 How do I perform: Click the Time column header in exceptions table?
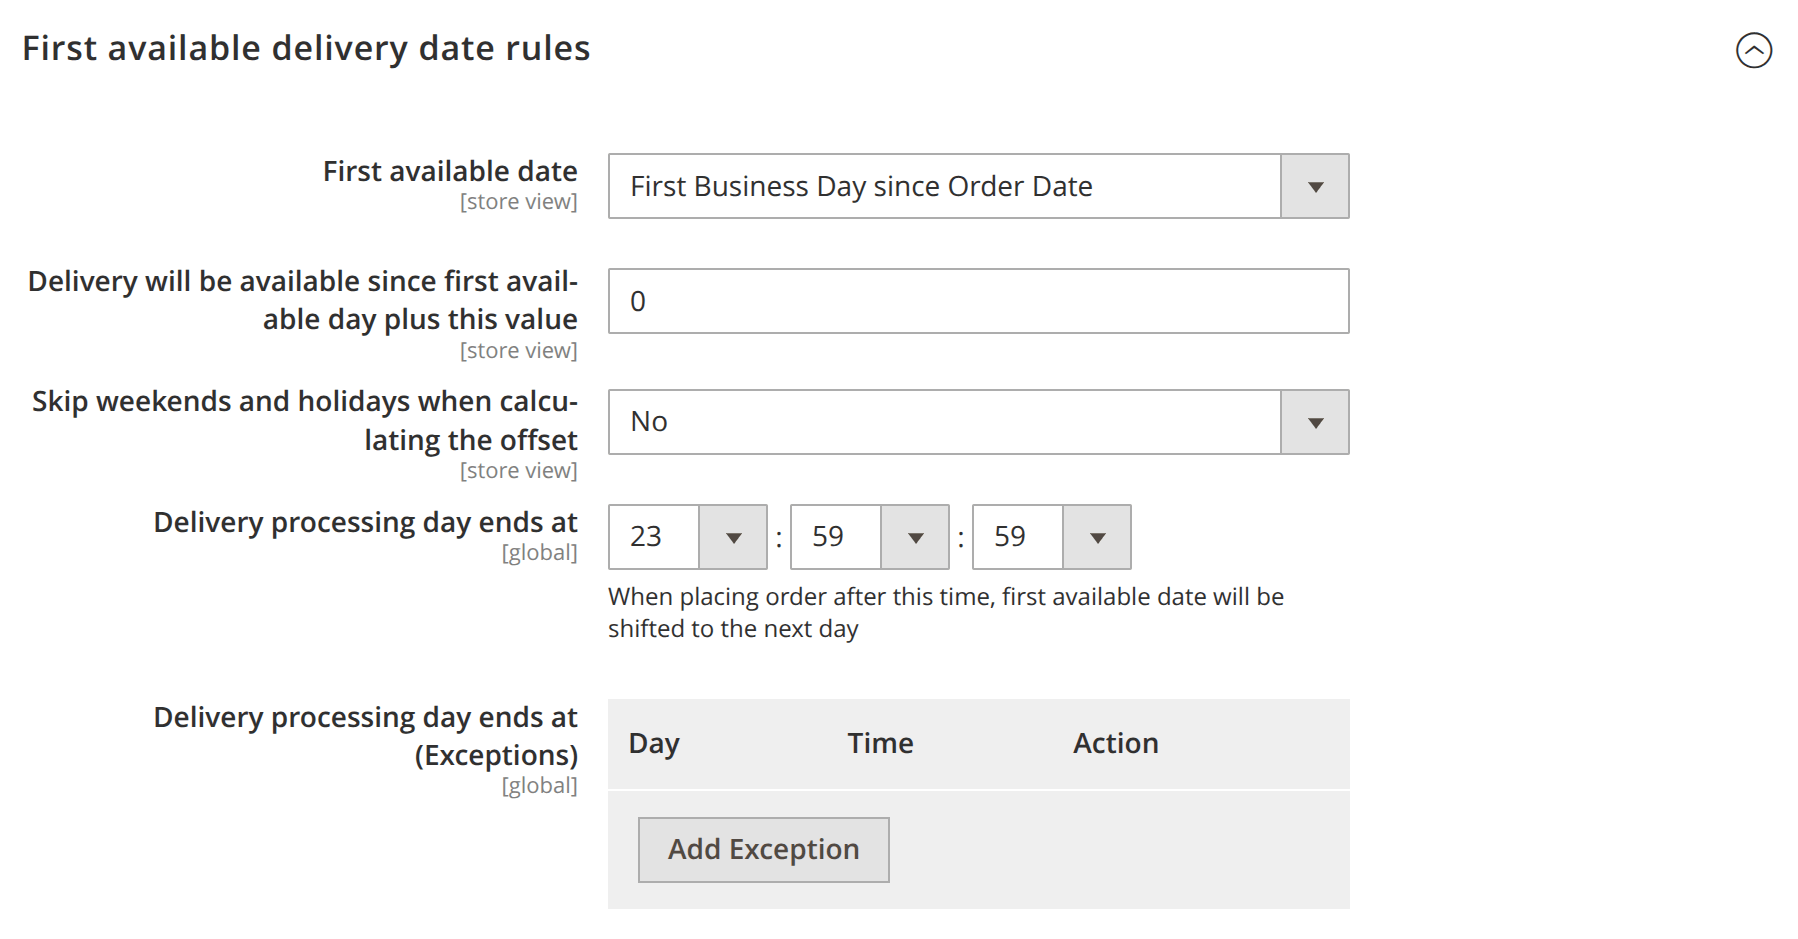point(878,743)
